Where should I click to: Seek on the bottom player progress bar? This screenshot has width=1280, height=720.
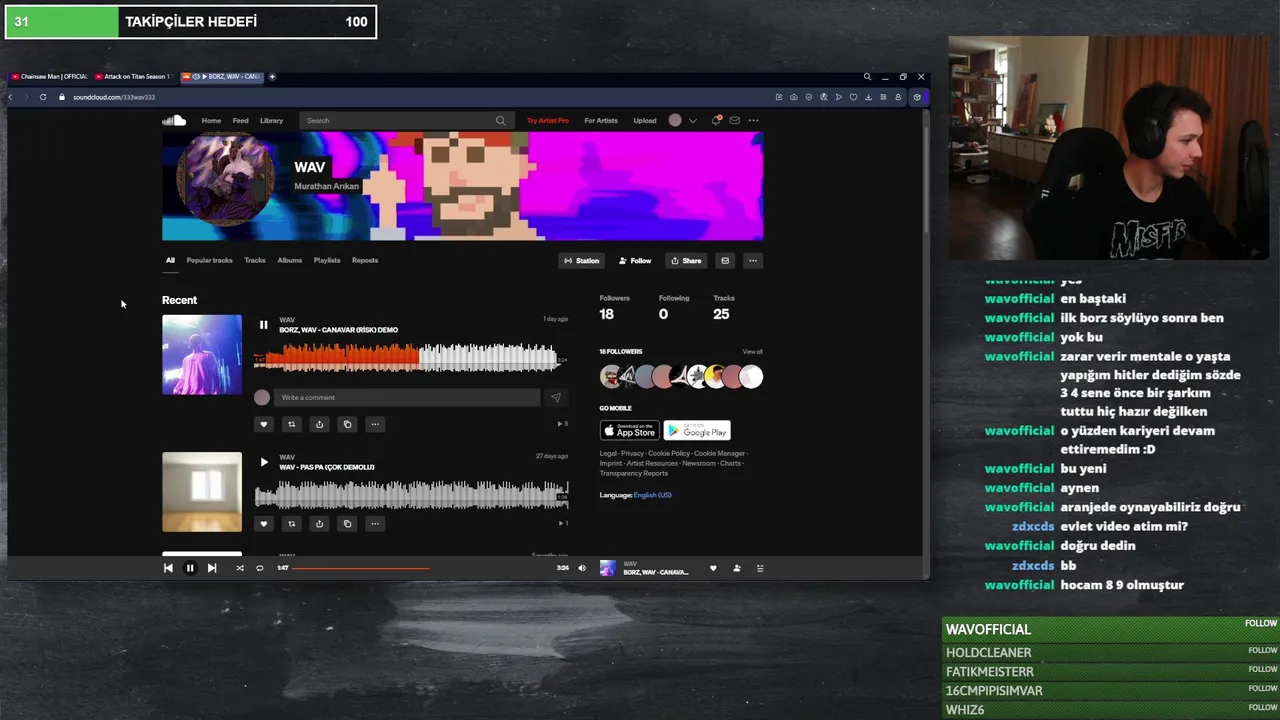[421, 568]
